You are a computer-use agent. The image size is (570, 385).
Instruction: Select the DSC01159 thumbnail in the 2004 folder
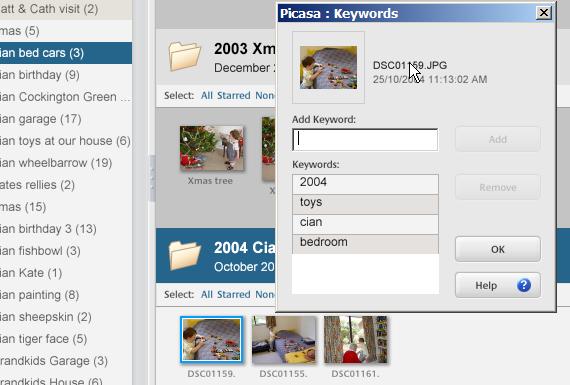(x=211, y=340)
